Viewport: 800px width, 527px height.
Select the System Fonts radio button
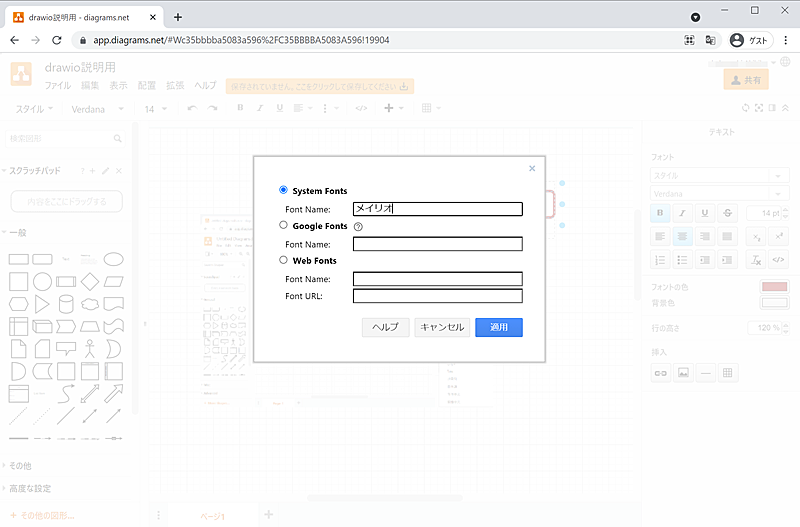click(x=284, y=190)
